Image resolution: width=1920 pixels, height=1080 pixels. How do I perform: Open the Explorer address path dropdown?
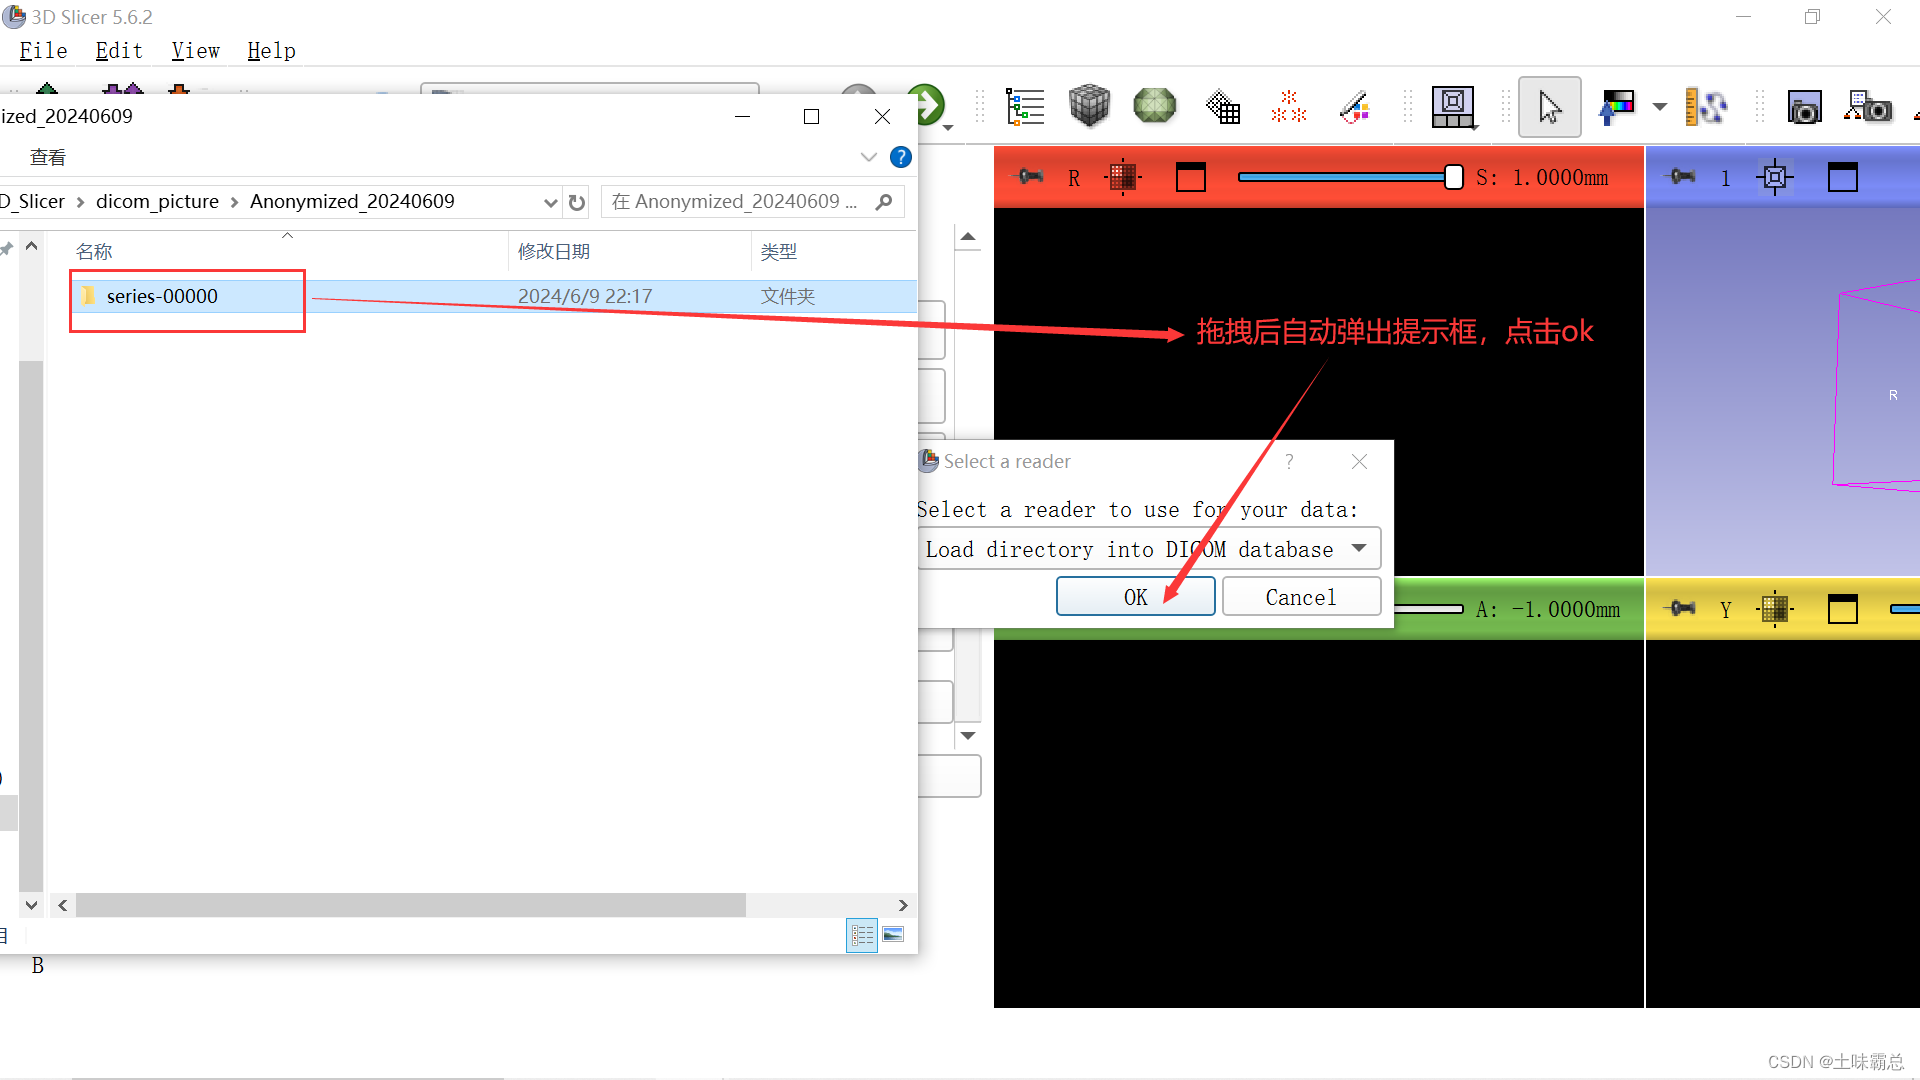click(x=550, y=202)
